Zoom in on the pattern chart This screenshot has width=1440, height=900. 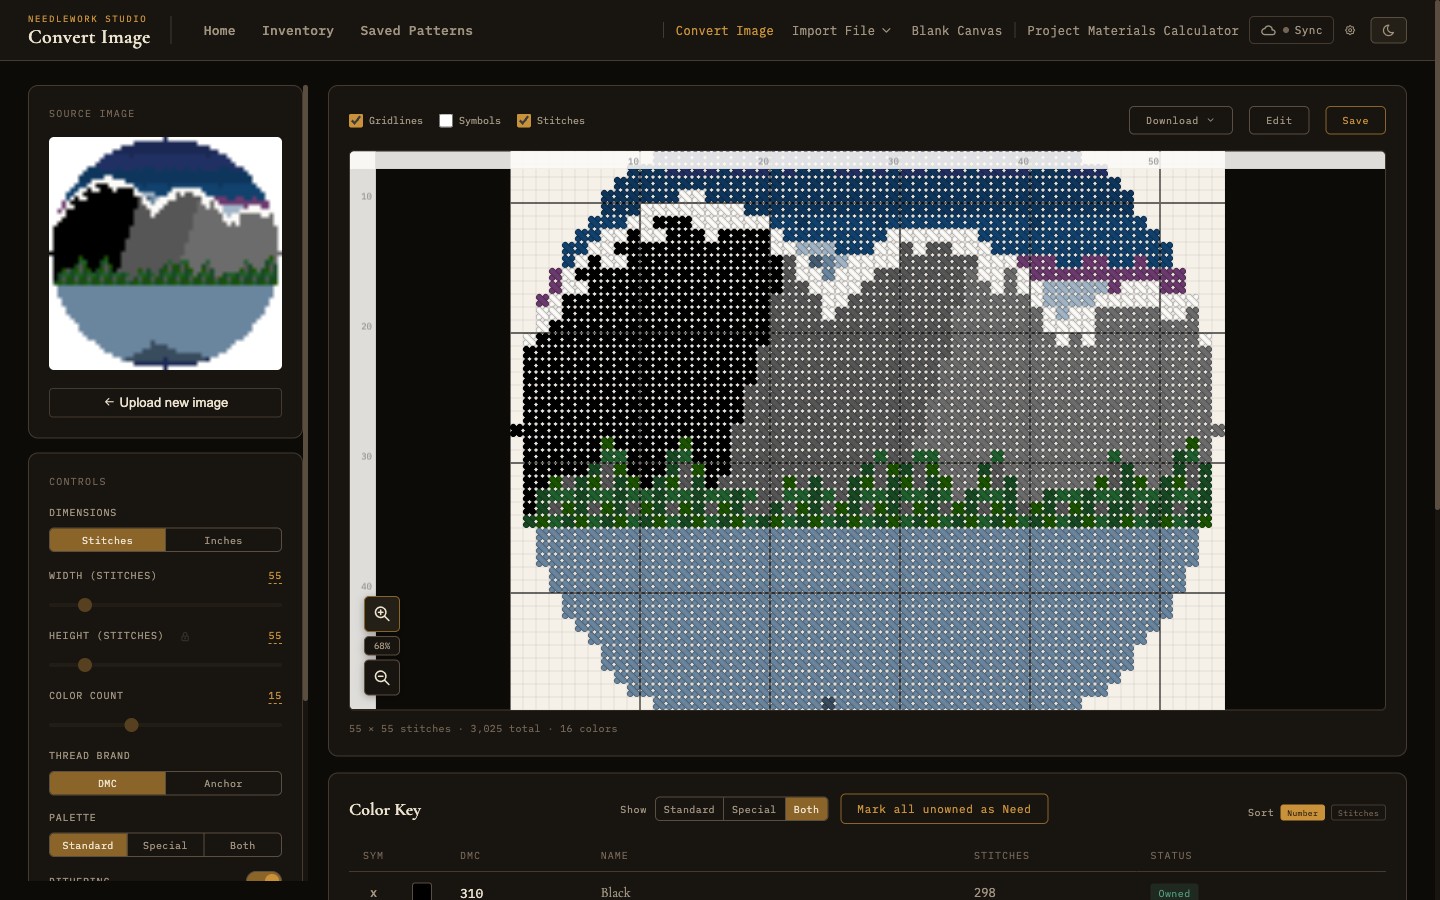point(381,614)
